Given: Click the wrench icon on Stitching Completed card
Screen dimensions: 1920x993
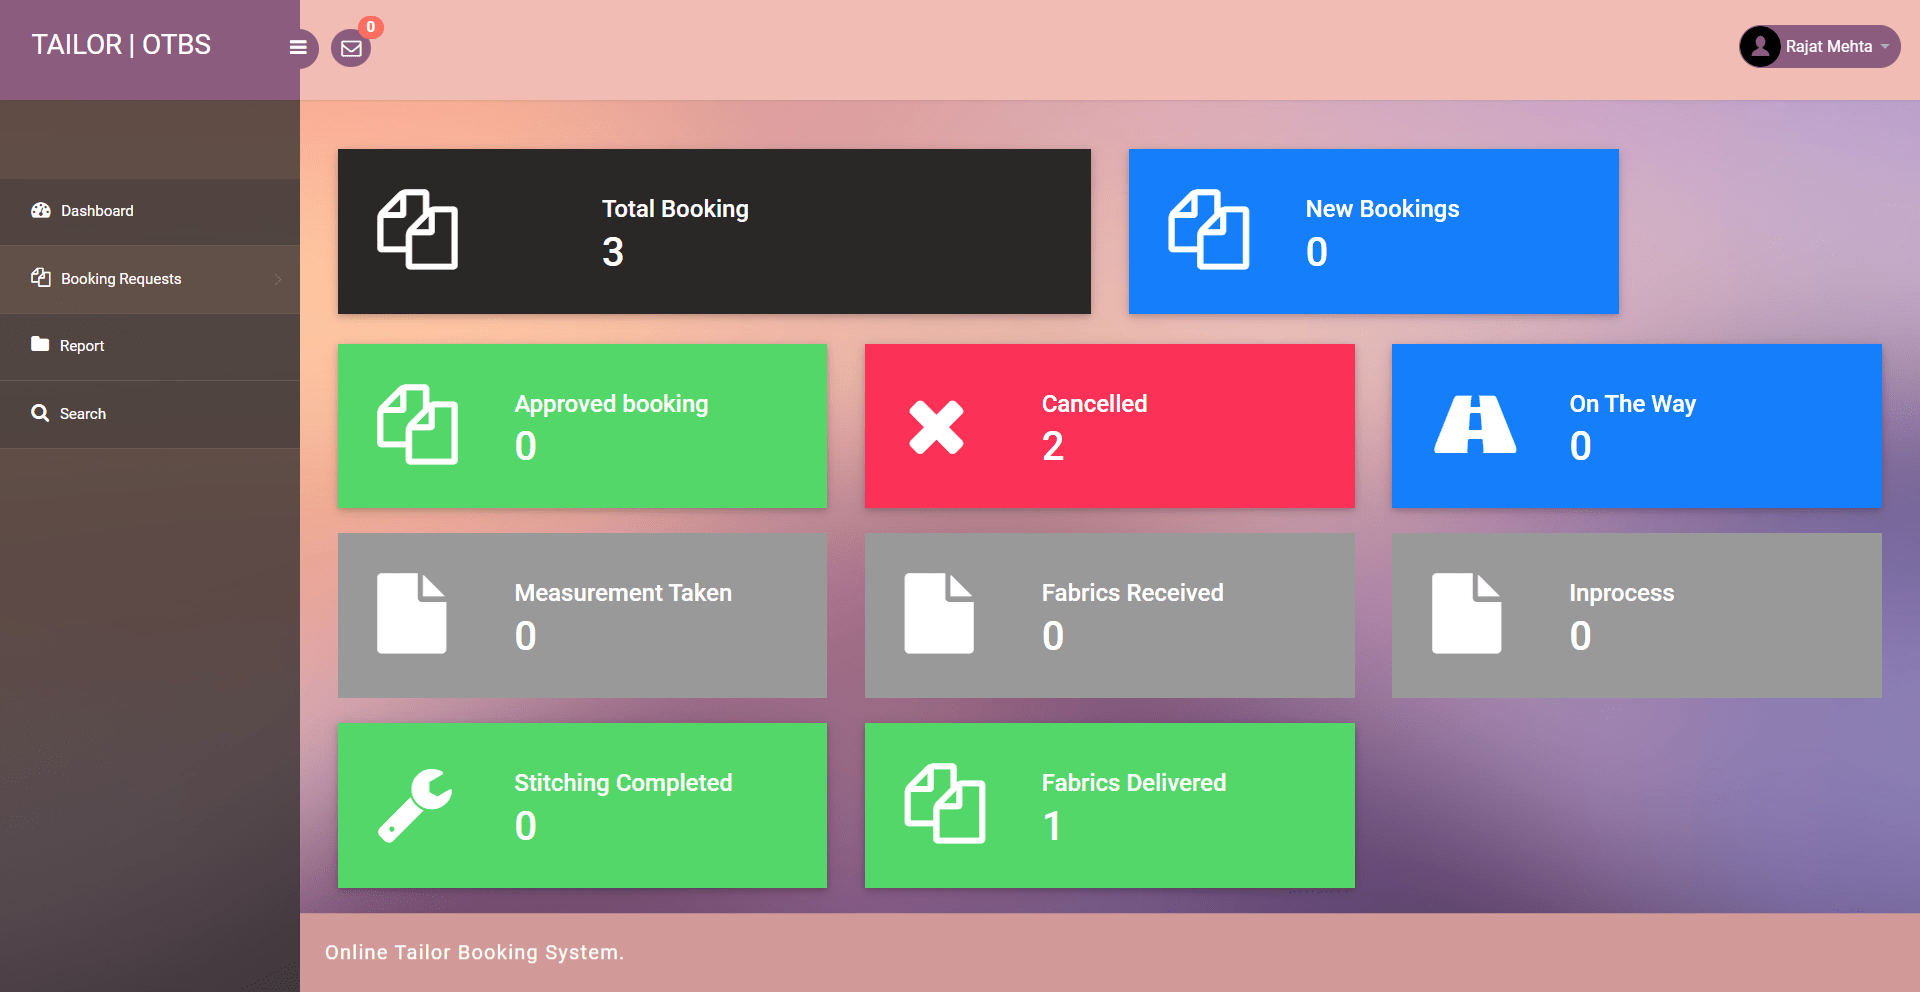Looking at the screenshot, I should [414, 805].
